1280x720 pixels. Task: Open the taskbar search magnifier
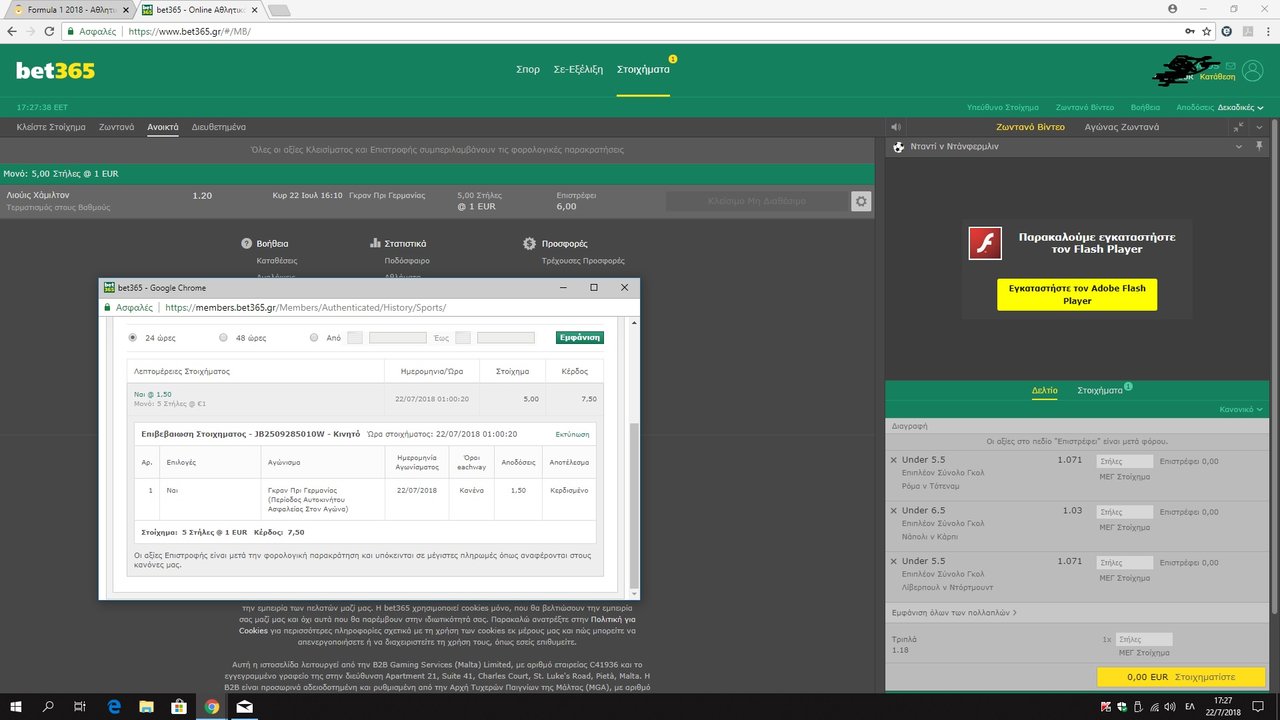(49, 706)
